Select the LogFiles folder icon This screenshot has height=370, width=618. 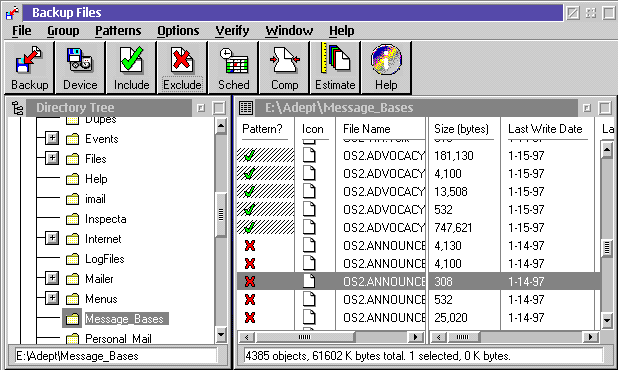(72, 259)
